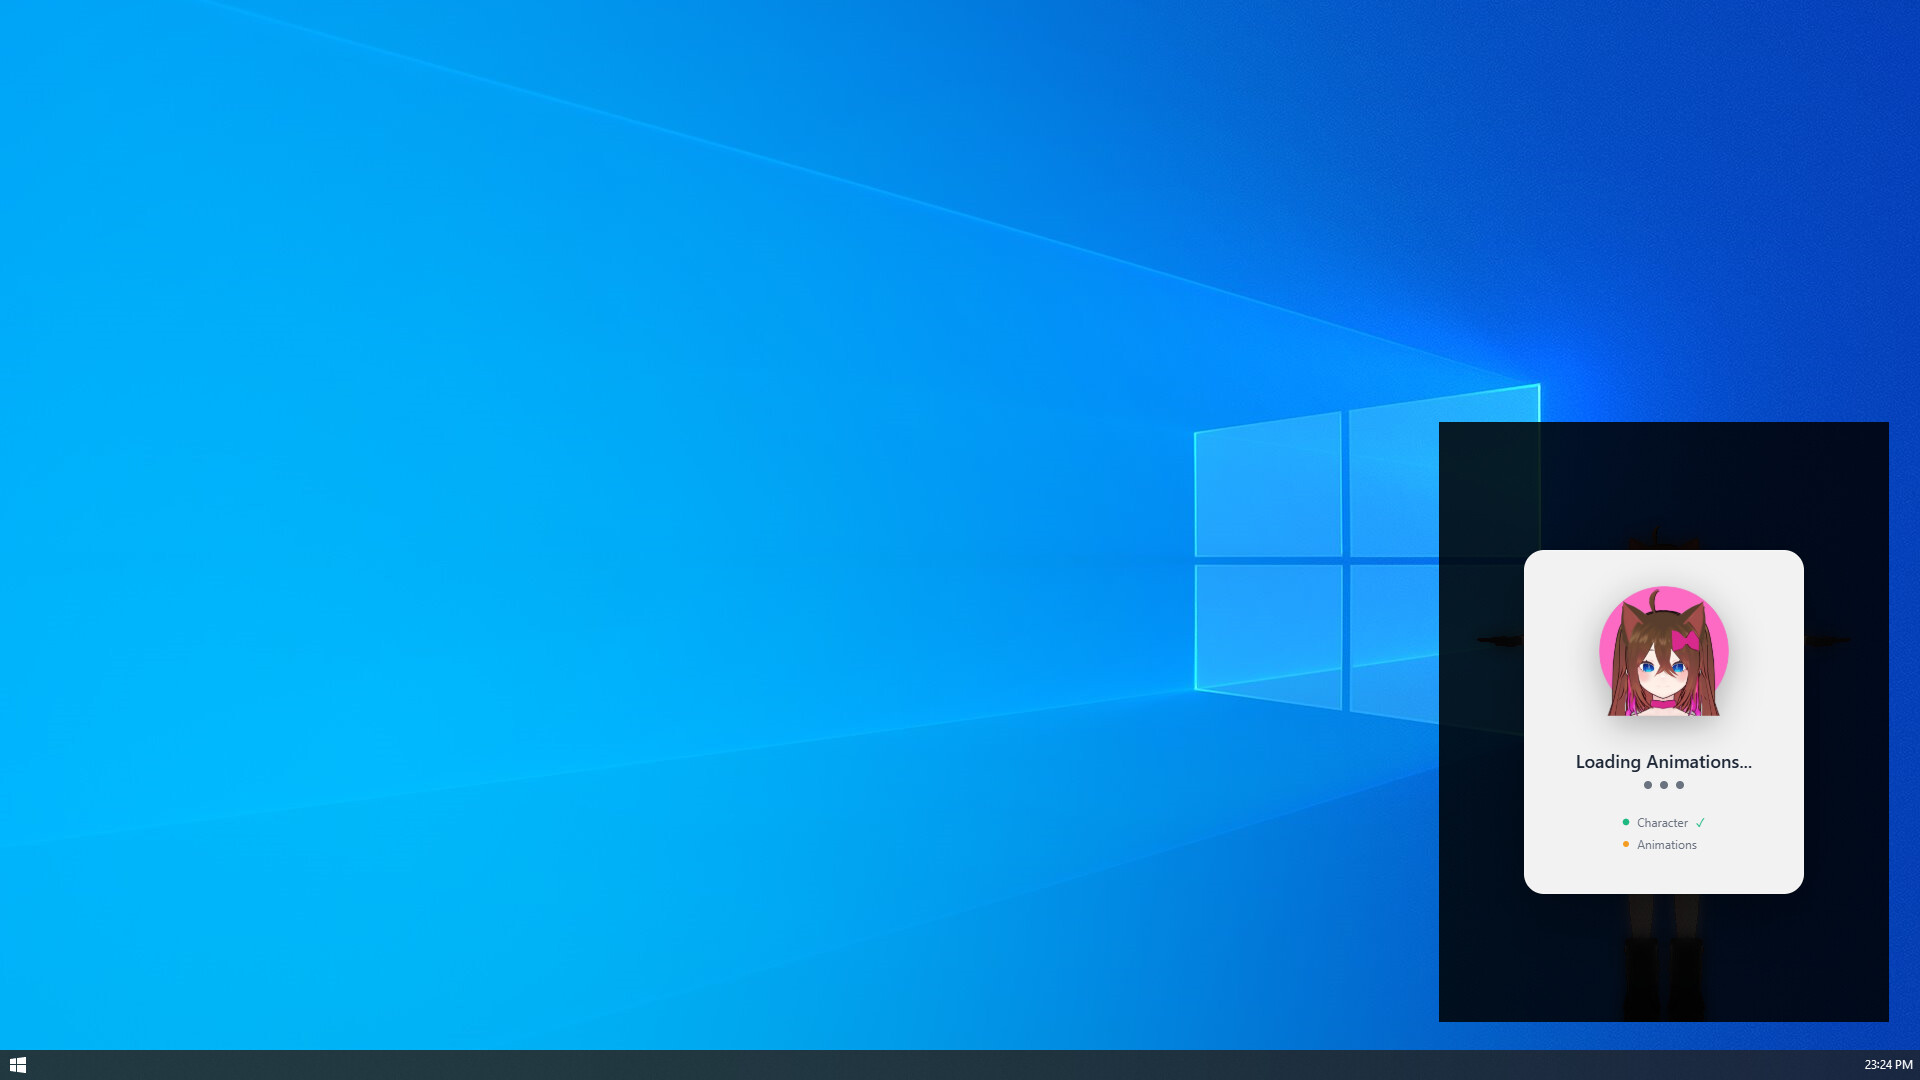The width and height of the screenshot is (1920, 1080).
Task: Open the Windows Start menu
Action: (x=17, y=1064)
